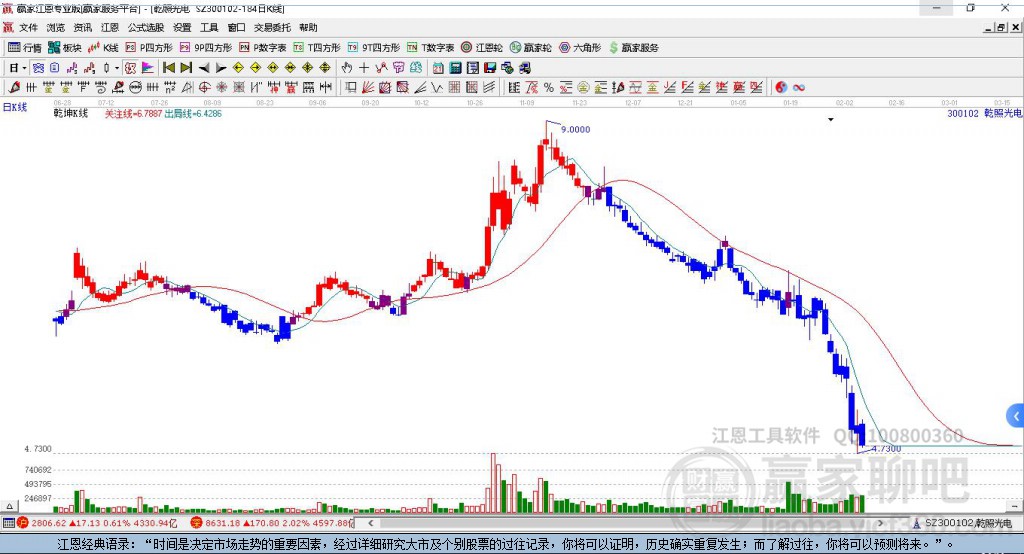
Task: Open the 文件 menu
Action: [29, 27]
